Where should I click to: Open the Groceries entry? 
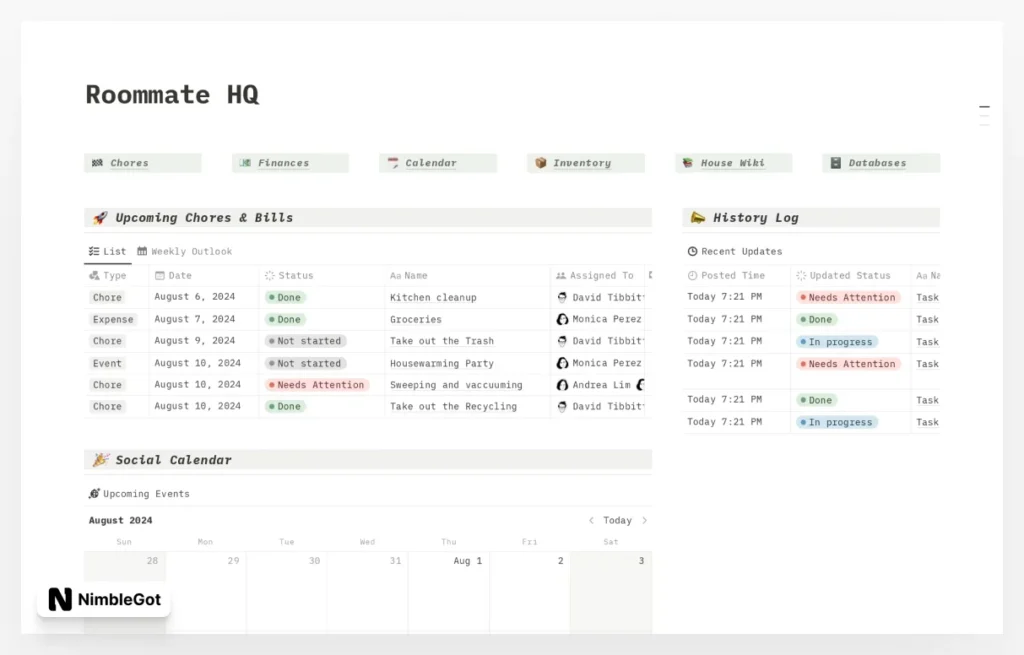[x=415, y=319]
